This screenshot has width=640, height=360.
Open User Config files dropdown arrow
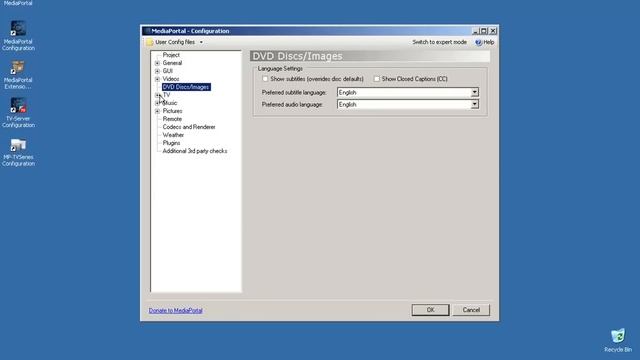pyautogui.click(x=201, y=42)
